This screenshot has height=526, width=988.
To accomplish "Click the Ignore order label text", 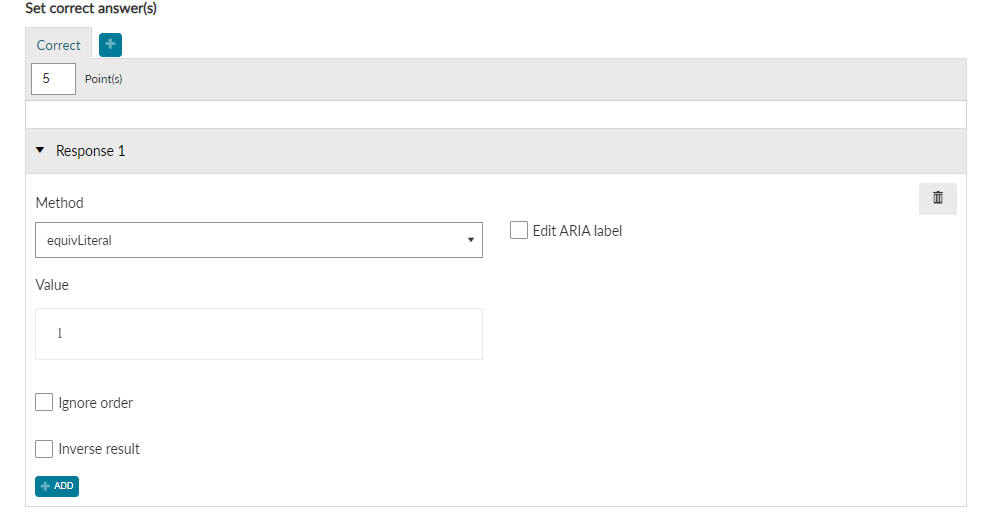I will coord(96,403).
